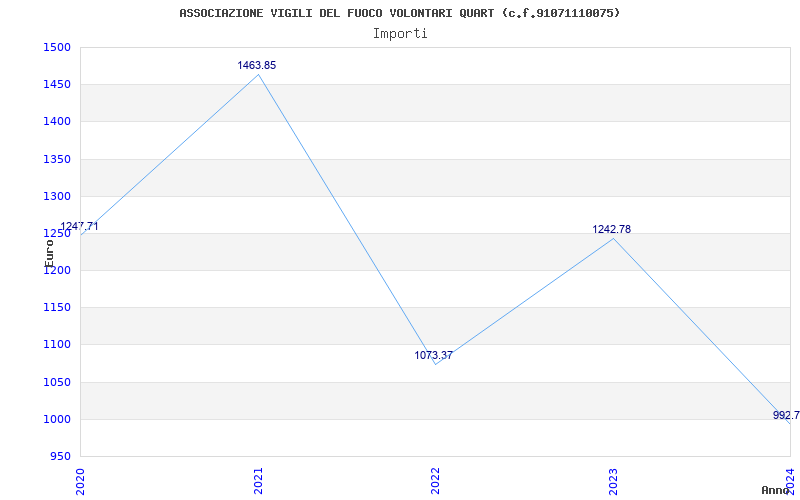
Task: Click the 2020 x-axis label
Action: [x=80, y=482]
